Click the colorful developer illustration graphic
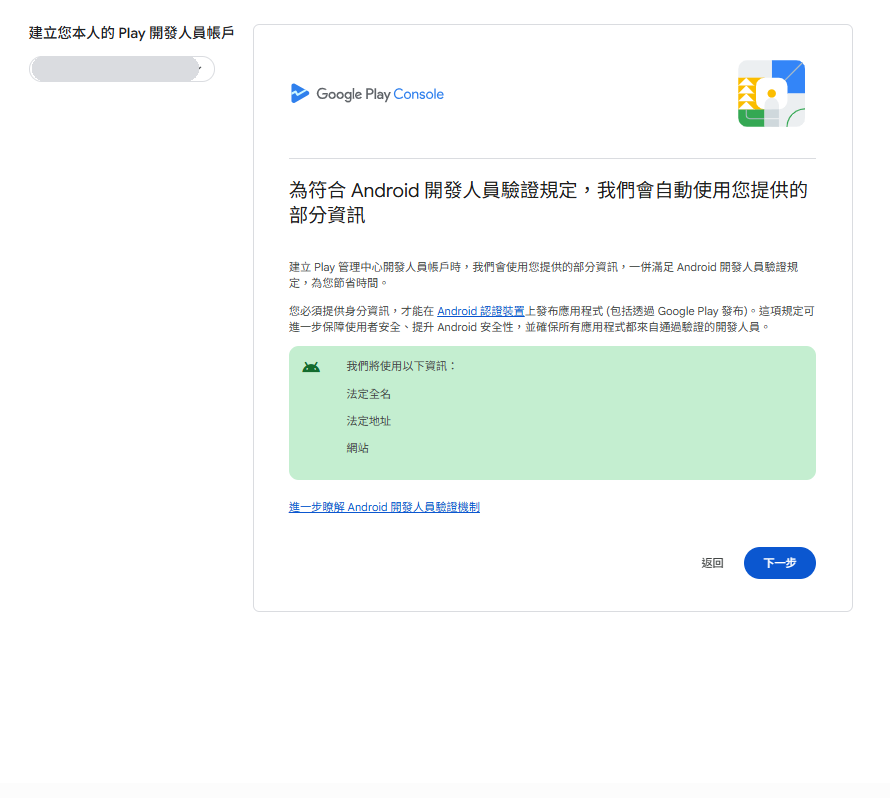The height and width of the screenshot is (798, 890). click(x=771, y=94)
